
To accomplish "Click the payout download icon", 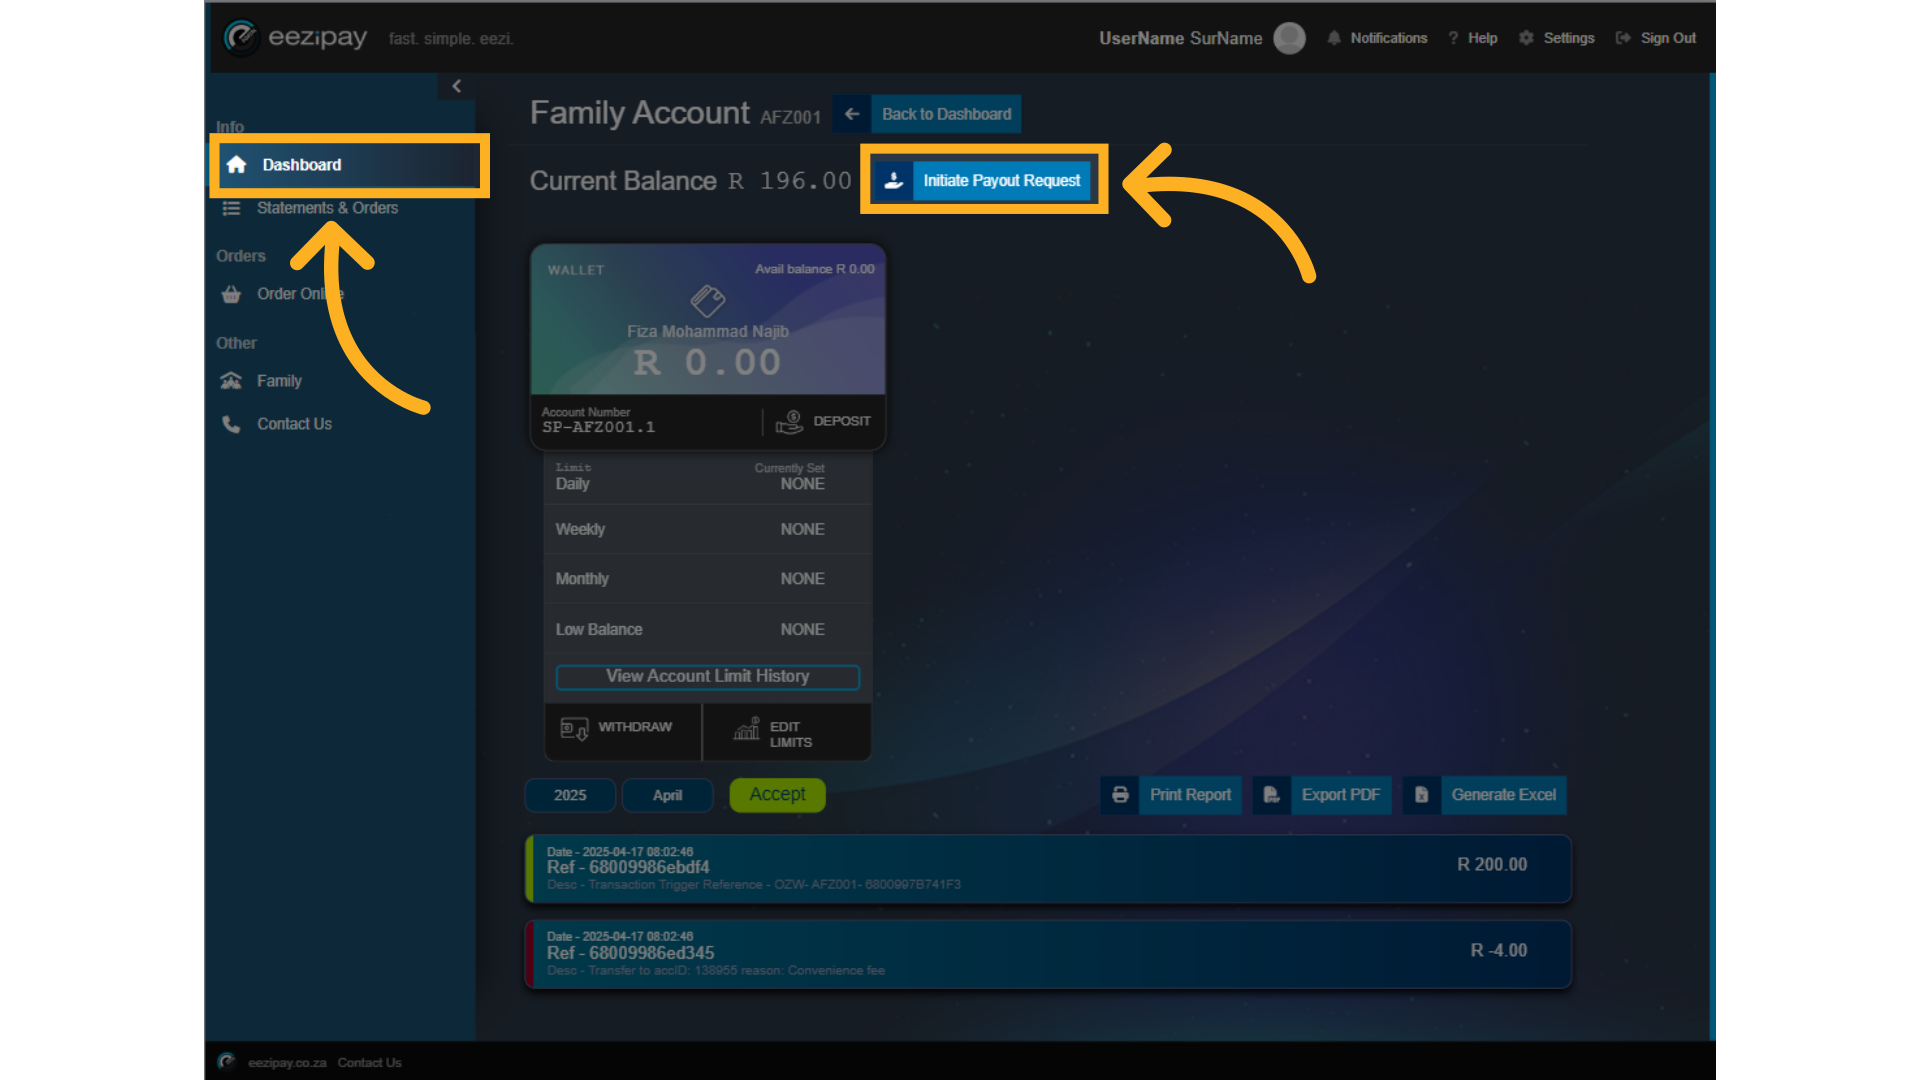I will (894, 181).
